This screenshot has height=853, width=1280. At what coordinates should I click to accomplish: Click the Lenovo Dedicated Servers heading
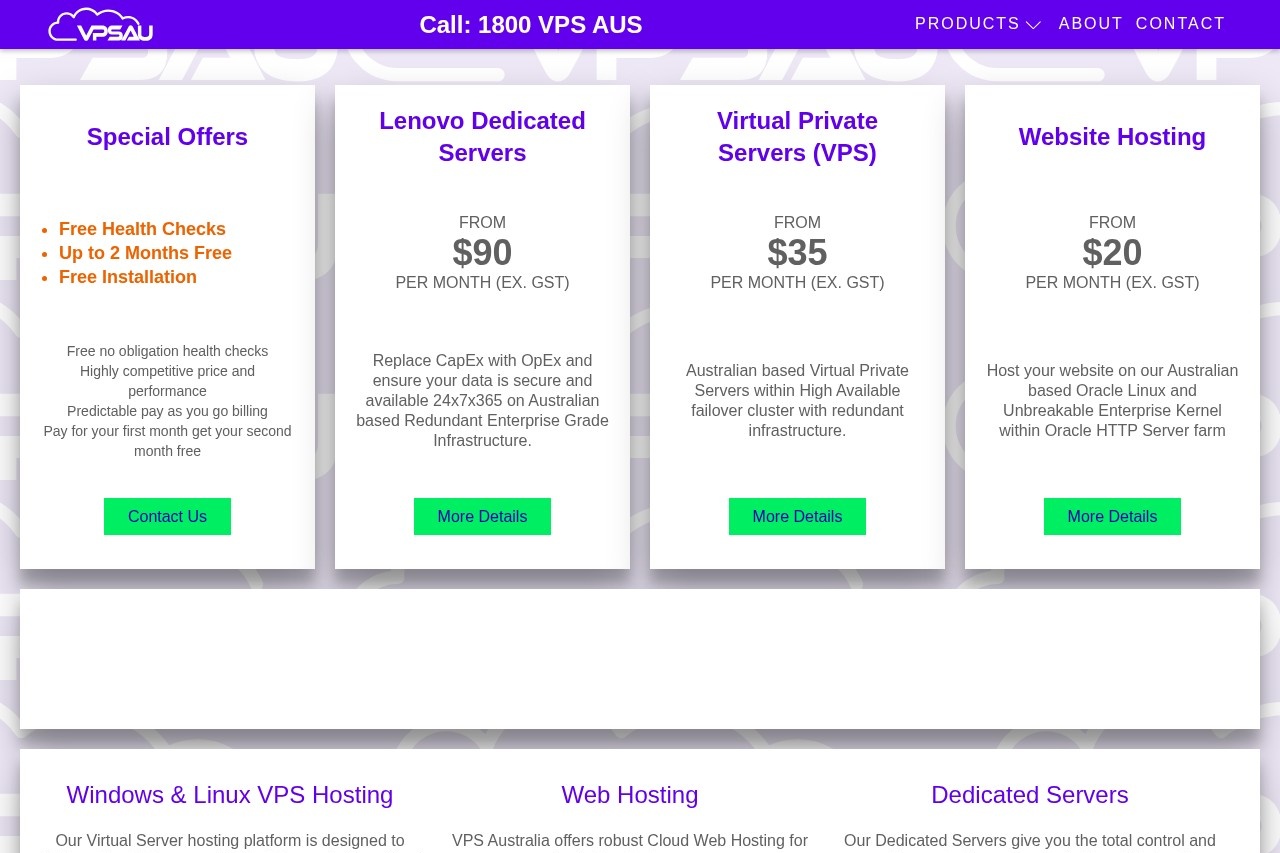click(482, 137)
